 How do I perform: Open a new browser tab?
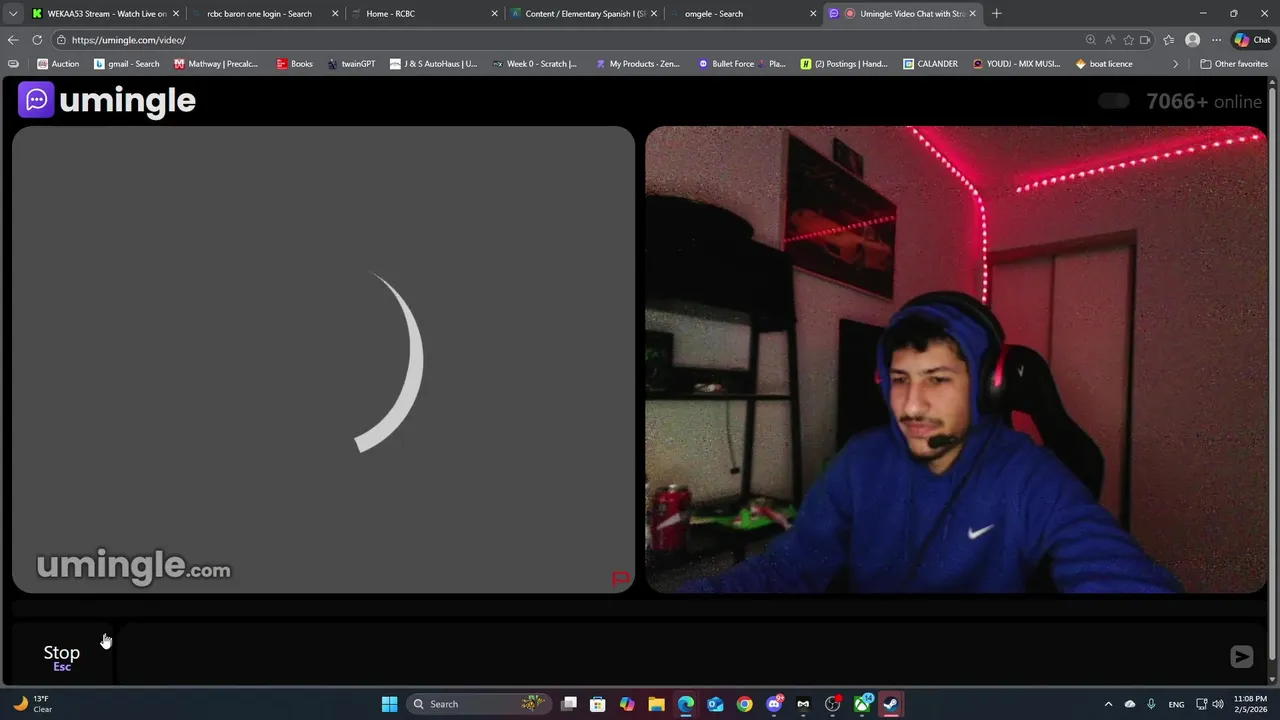[996, 14]
